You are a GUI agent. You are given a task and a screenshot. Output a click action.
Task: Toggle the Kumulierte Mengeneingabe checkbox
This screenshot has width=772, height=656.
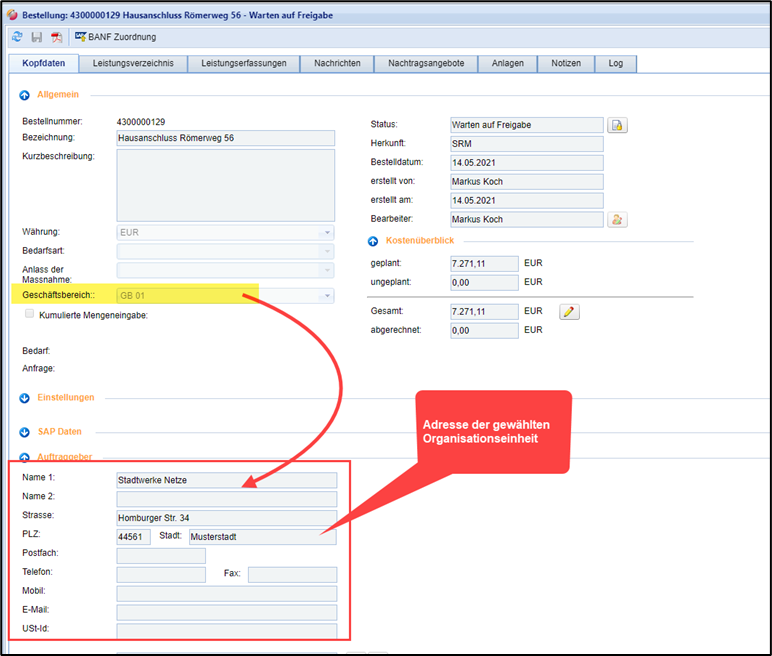30,314
